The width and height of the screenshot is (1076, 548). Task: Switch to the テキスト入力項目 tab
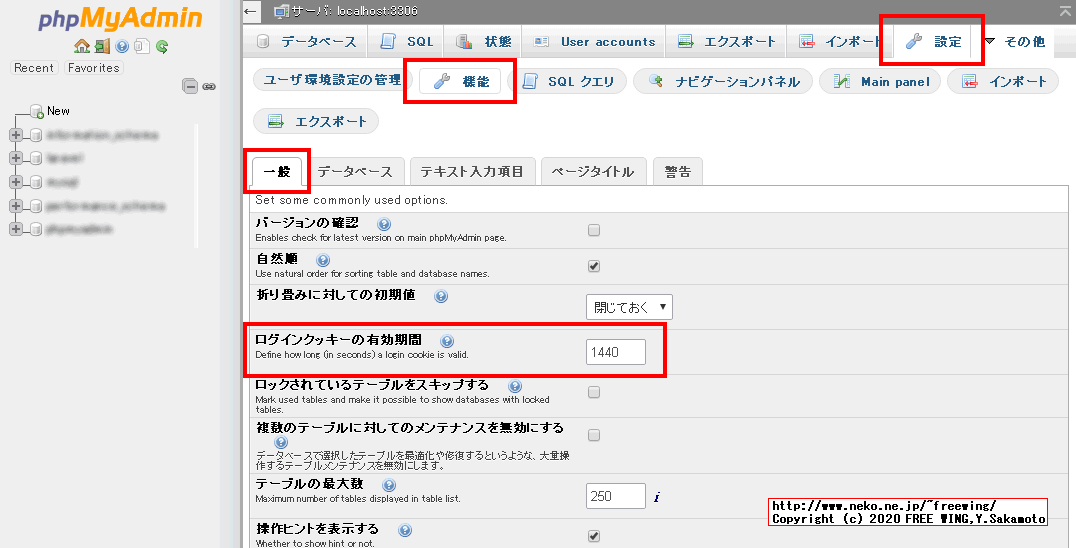pos(471,171)
